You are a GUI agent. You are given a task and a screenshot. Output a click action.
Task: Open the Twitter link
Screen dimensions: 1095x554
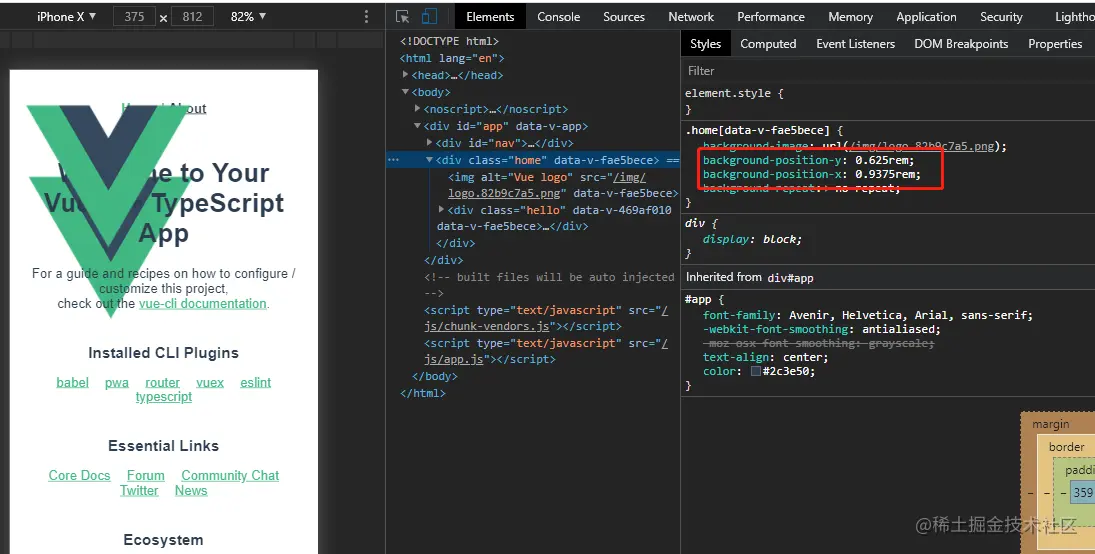pyautogui.click(x=139, y=490)
